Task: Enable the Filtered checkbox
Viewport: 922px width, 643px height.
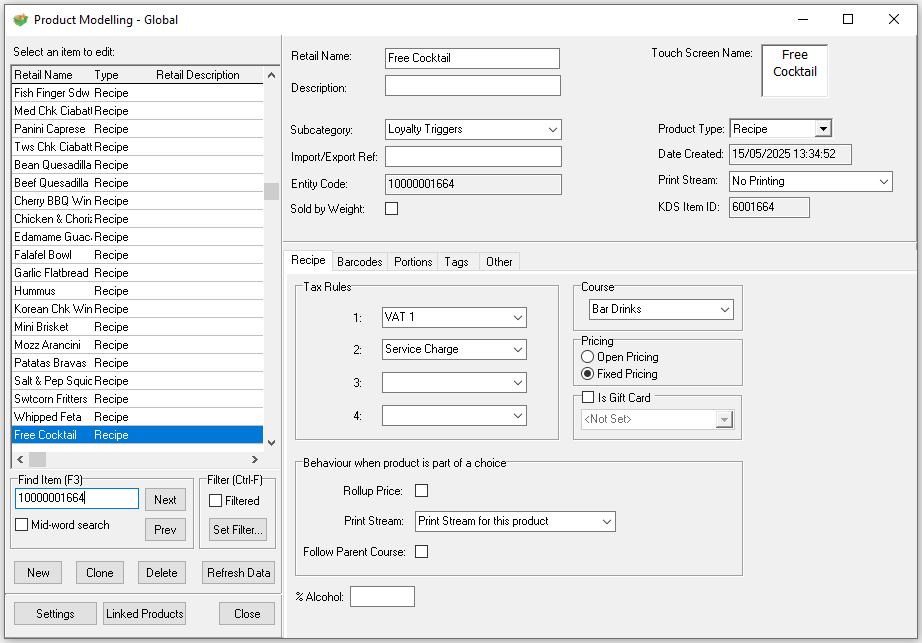Action: click(216, 501)
